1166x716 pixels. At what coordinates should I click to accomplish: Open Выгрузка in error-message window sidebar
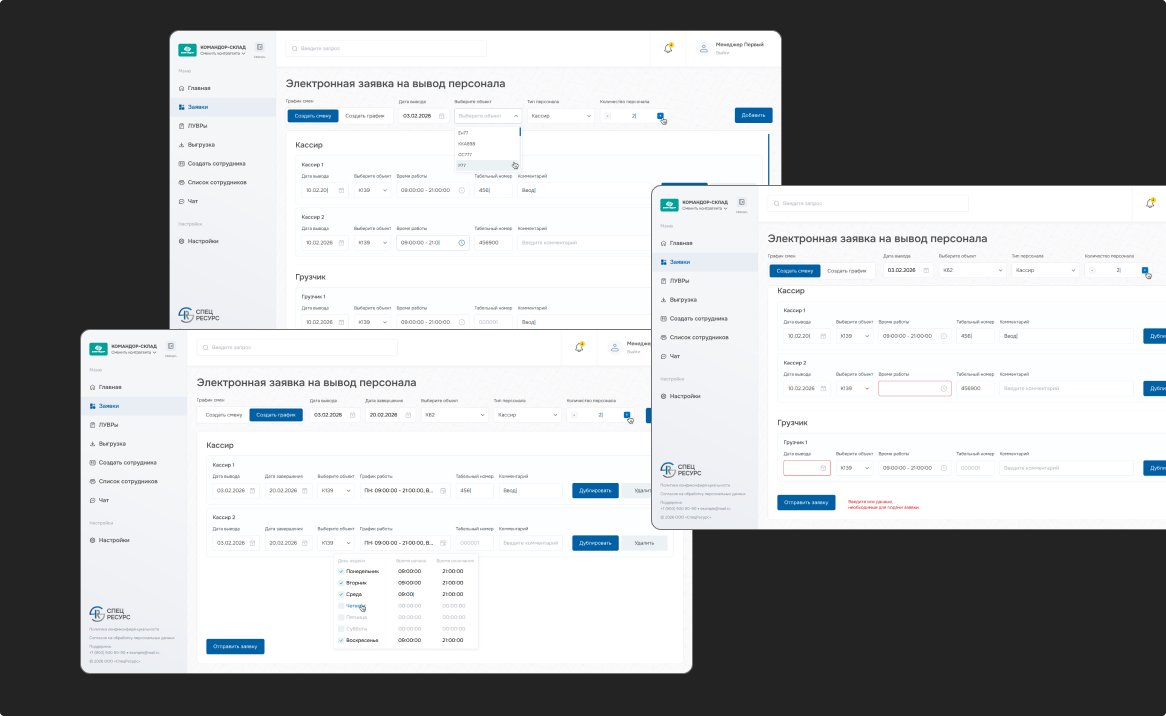click(x=683, y=300)
